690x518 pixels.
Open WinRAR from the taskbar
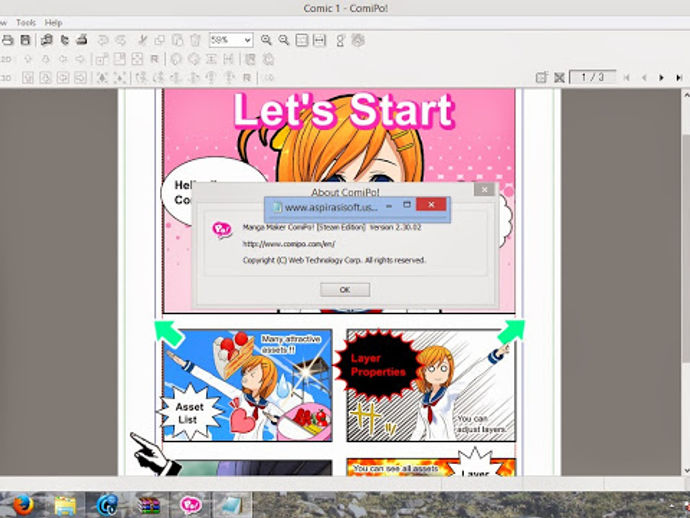[149, 505]
